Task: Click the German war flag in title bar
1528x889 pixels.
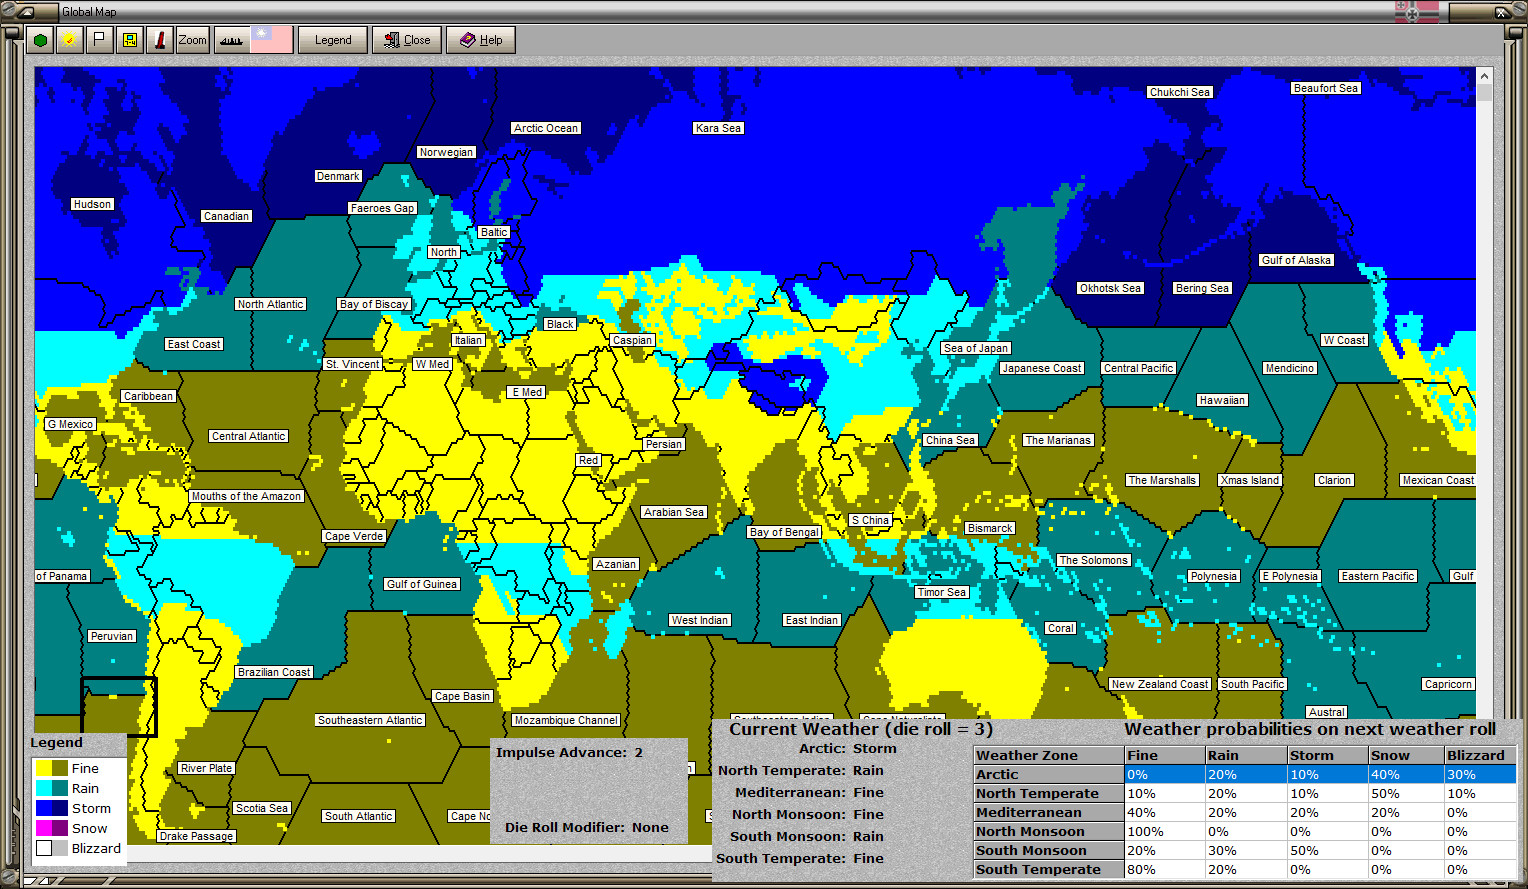Action: pos(1417,12)
